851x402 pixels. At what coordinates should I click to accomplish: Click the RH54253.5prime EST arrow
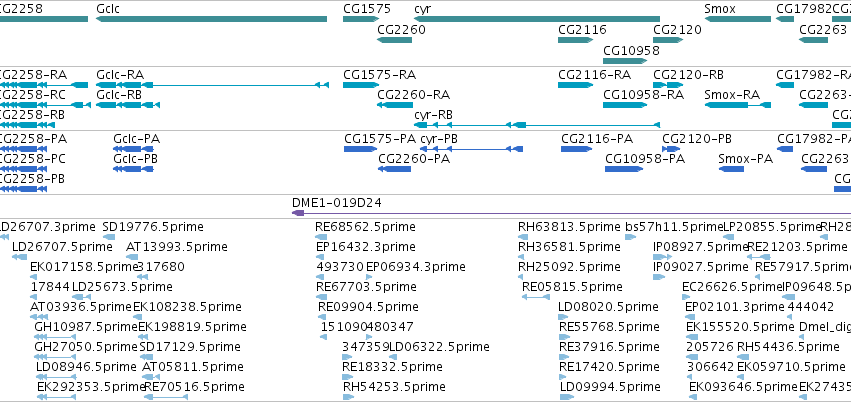(x=348, y=397)
